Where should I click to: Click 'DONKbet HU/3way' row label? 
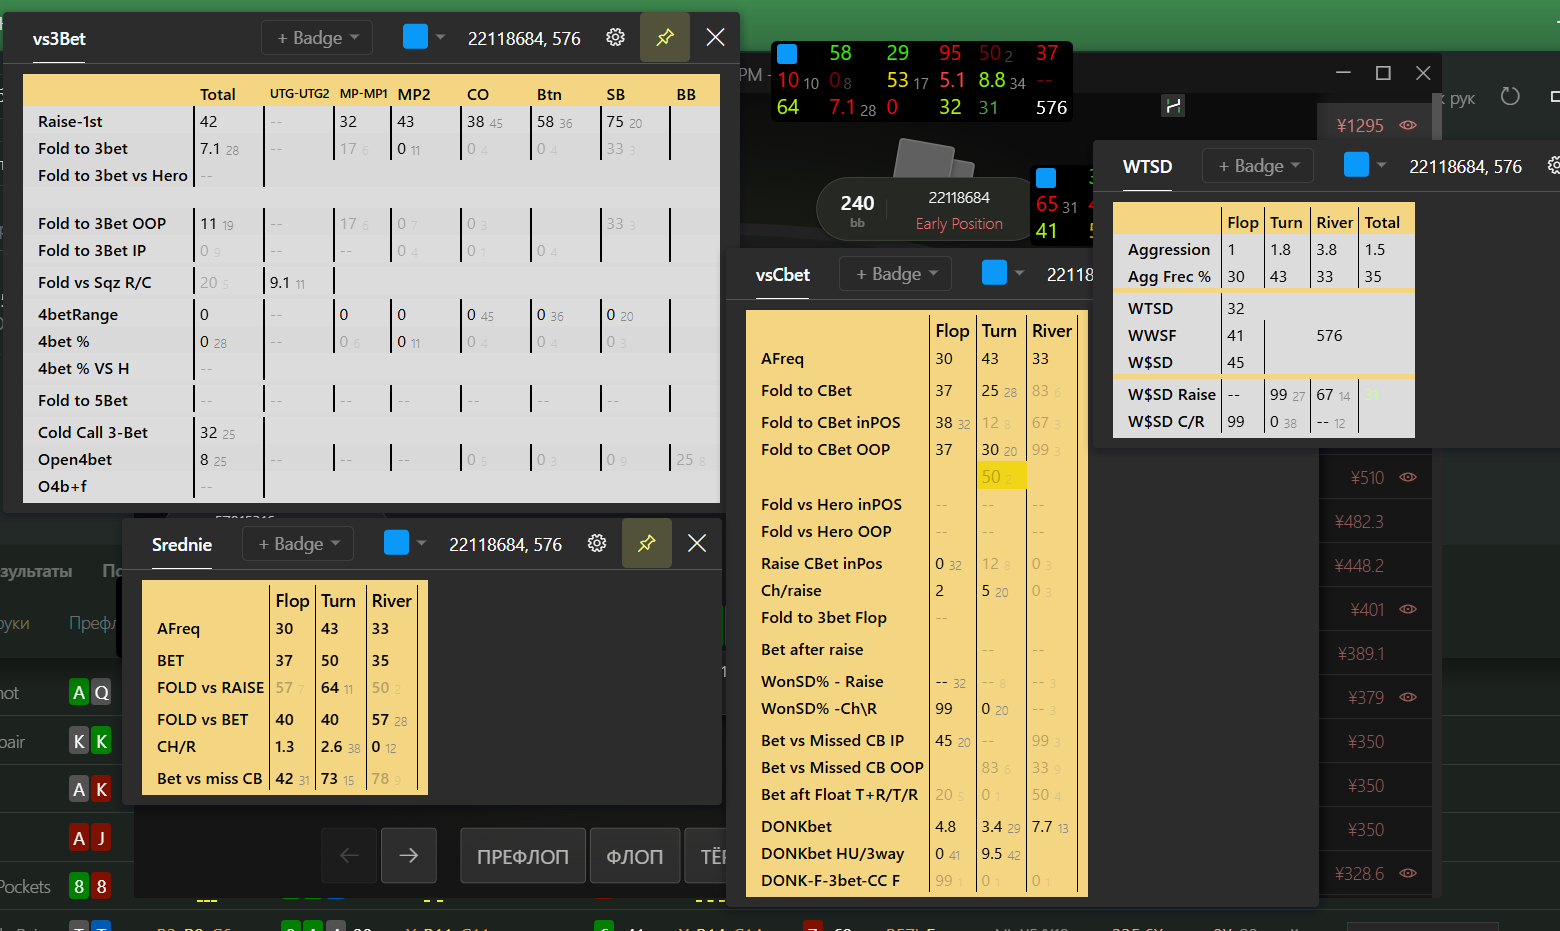point(832,853)
